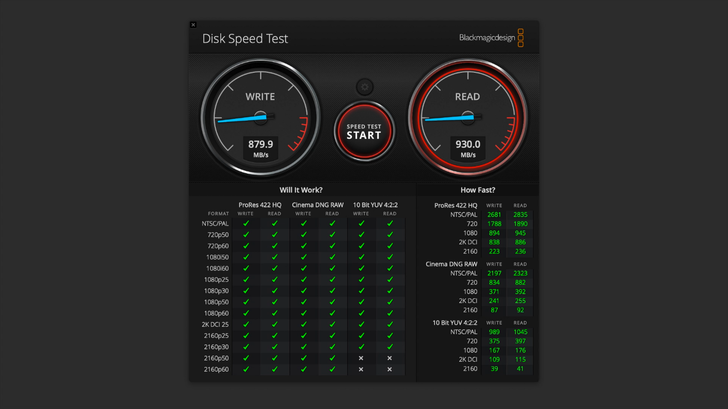Screen dimensions: 728x409
Task: Select the Cinema DNG 1080 write value 371
Action: (494, 292)
